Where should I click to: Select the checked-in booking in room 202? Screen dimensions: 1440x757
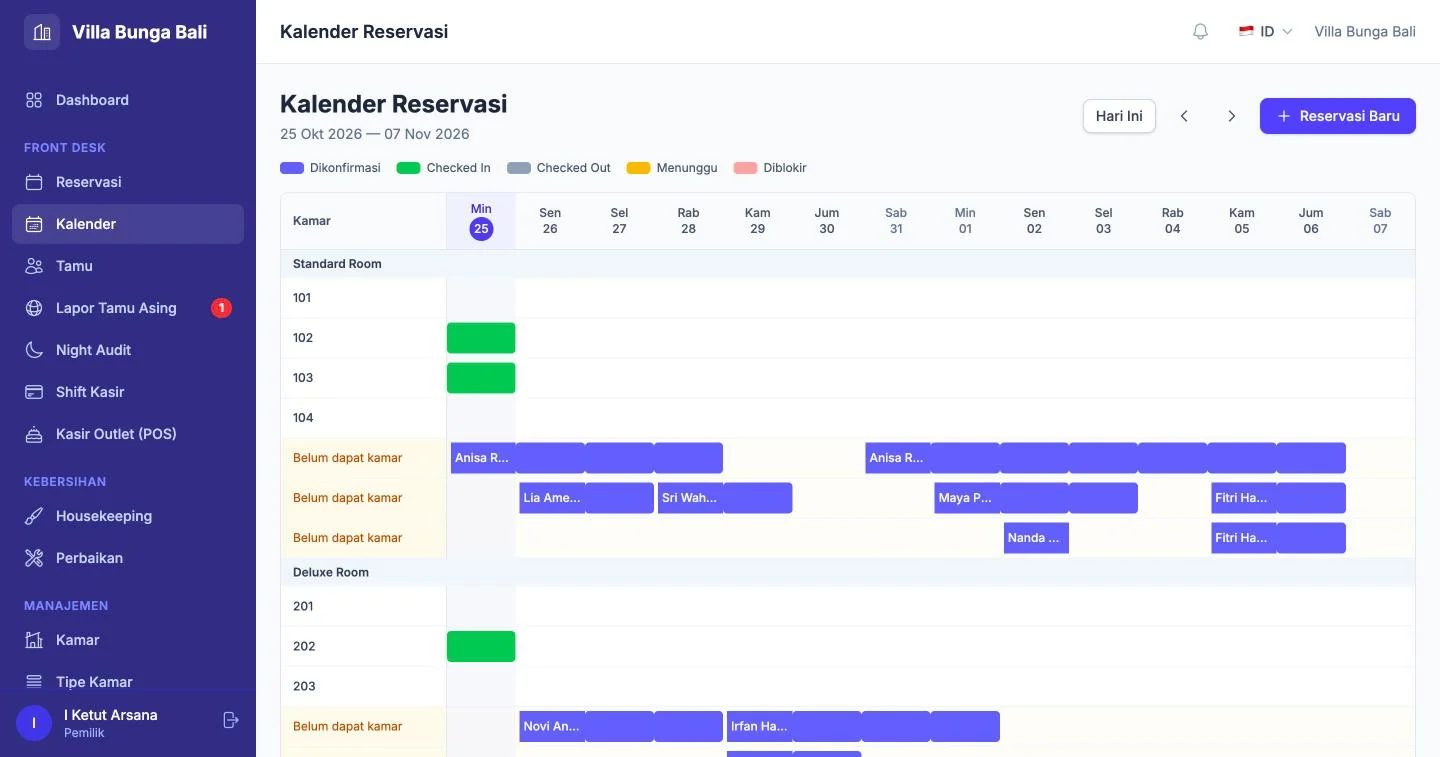481,646
